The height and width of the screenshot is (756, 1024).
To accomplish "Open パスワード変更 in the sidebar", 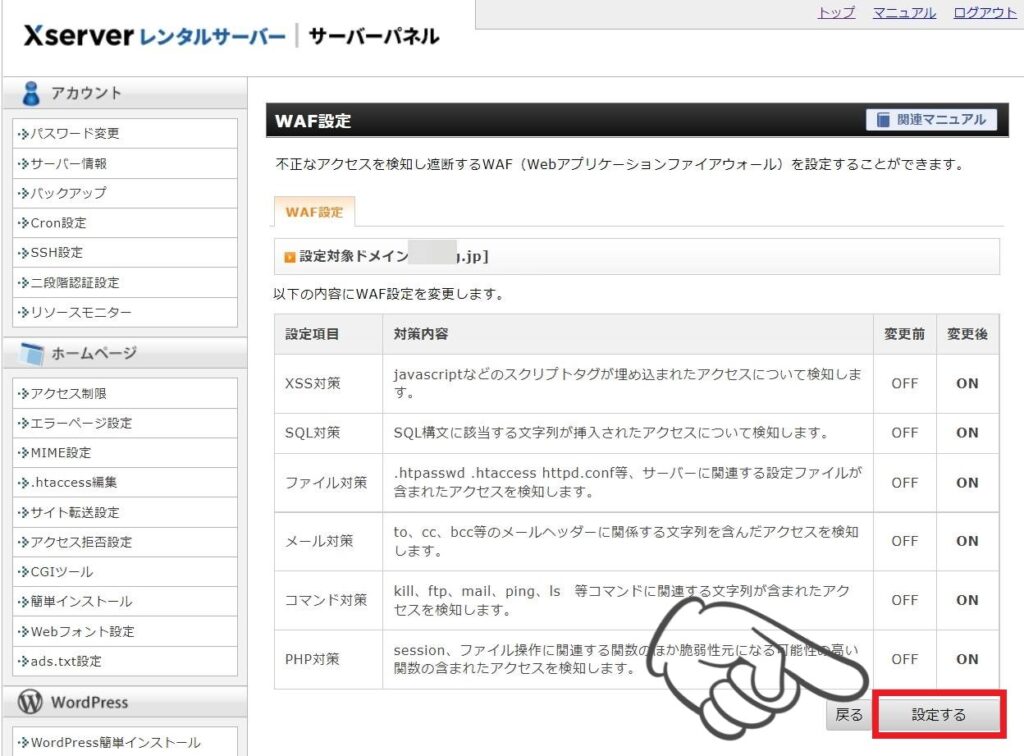I will (74, 133).
